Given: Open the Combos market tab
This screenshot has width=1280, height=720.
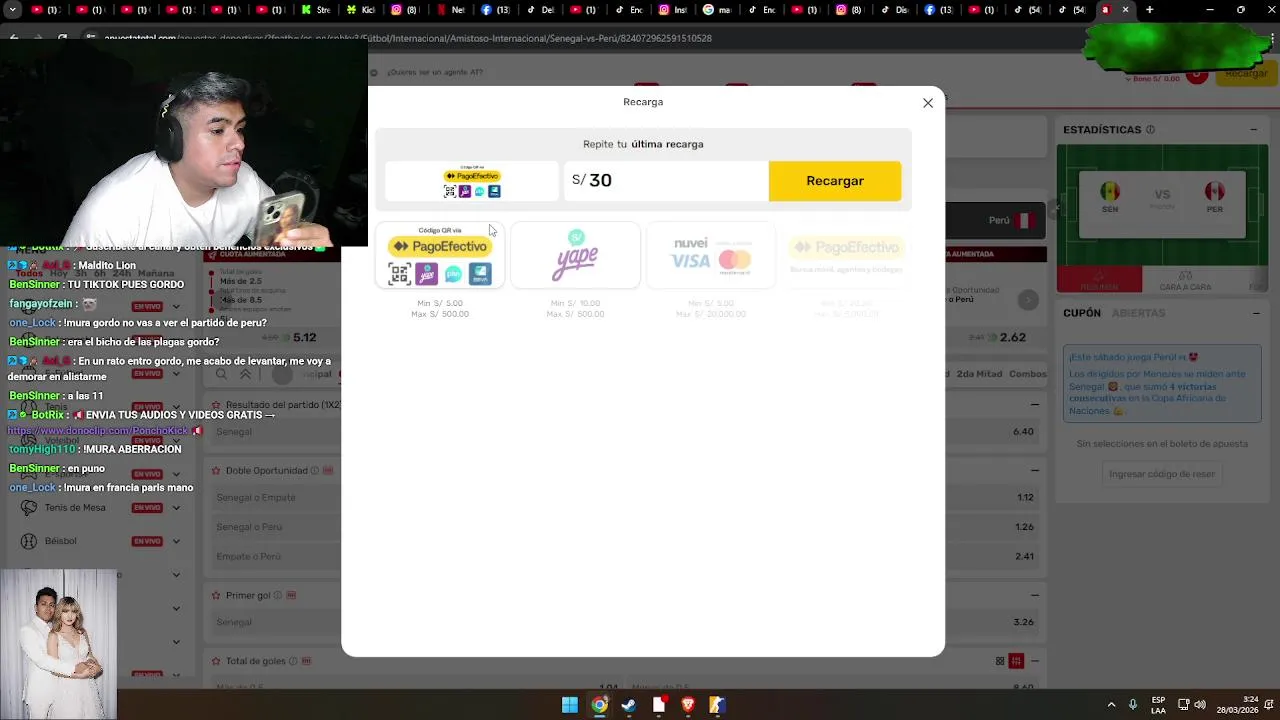Looking at the screenshot, I should point(1027,374).
